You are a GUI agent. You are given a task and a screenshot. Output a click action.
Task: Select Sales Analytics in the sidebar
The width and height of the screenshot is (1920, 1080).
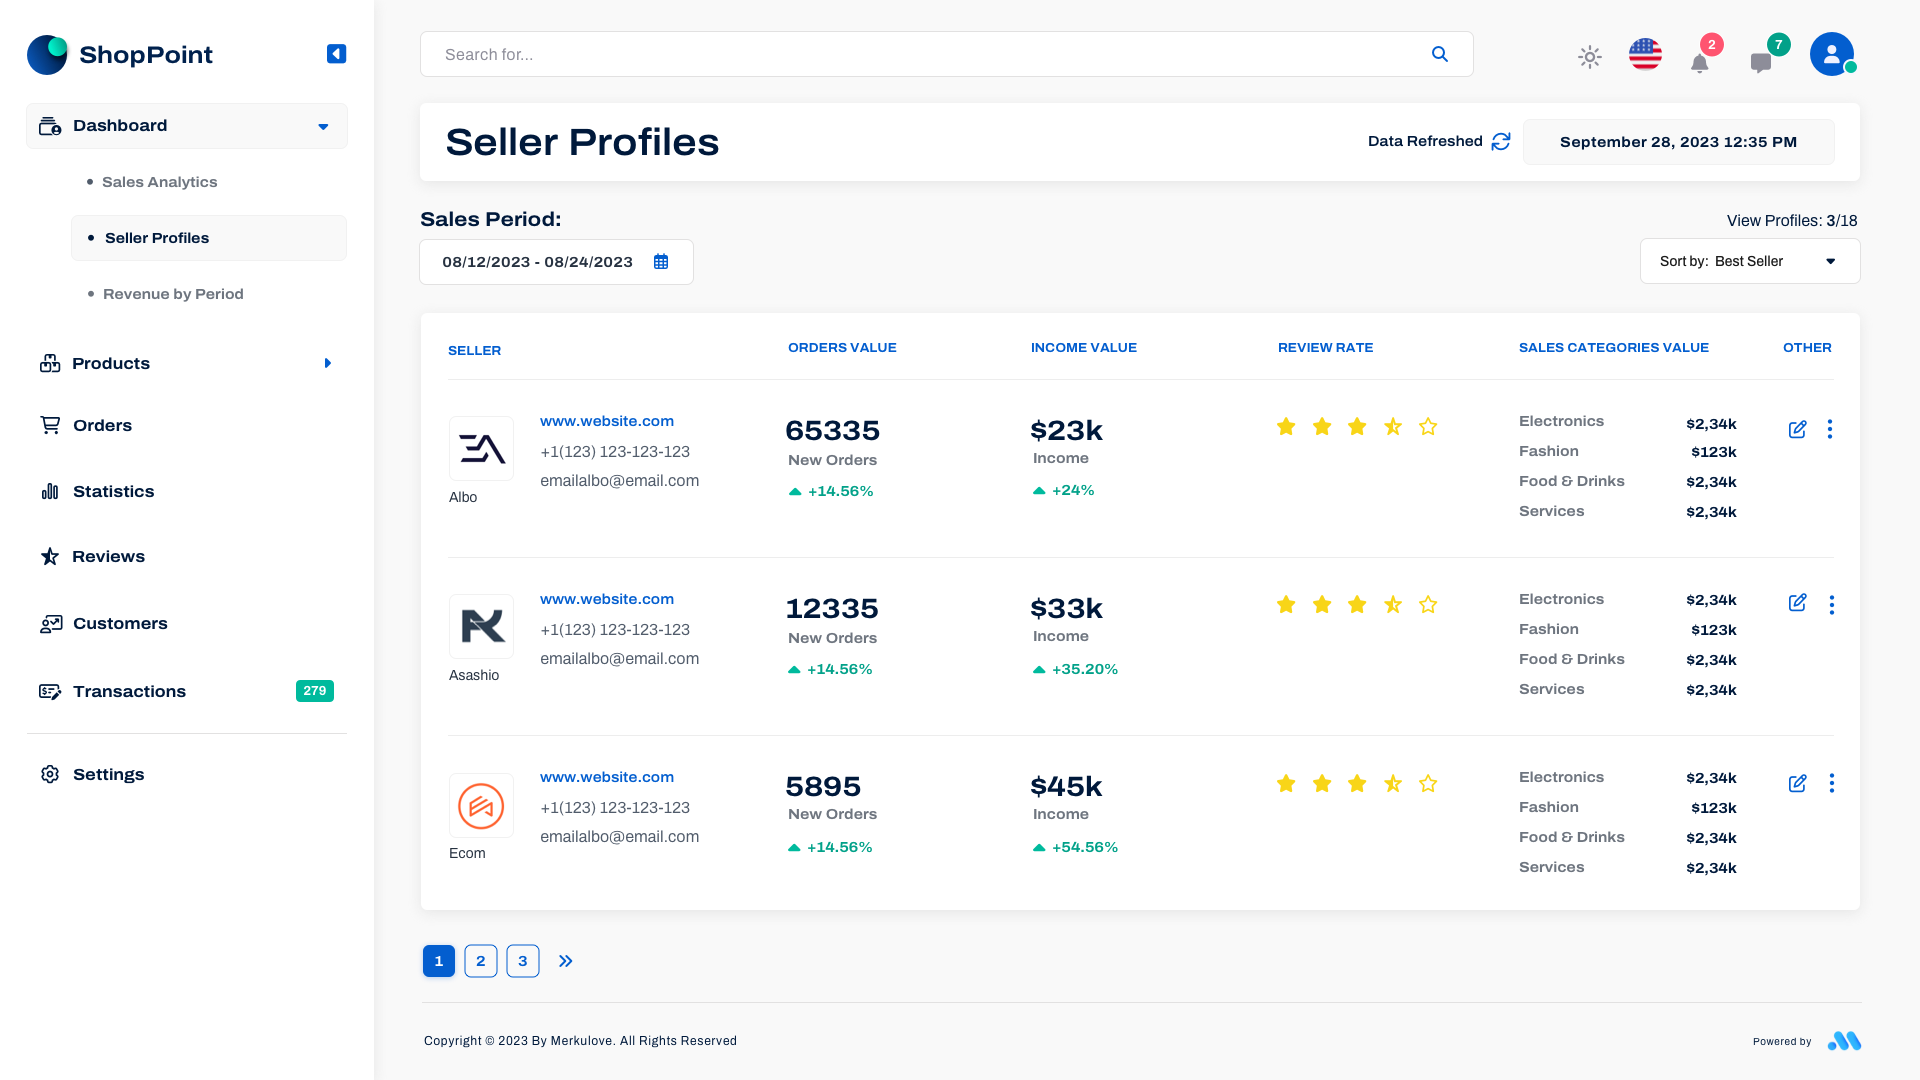(159, 182)
